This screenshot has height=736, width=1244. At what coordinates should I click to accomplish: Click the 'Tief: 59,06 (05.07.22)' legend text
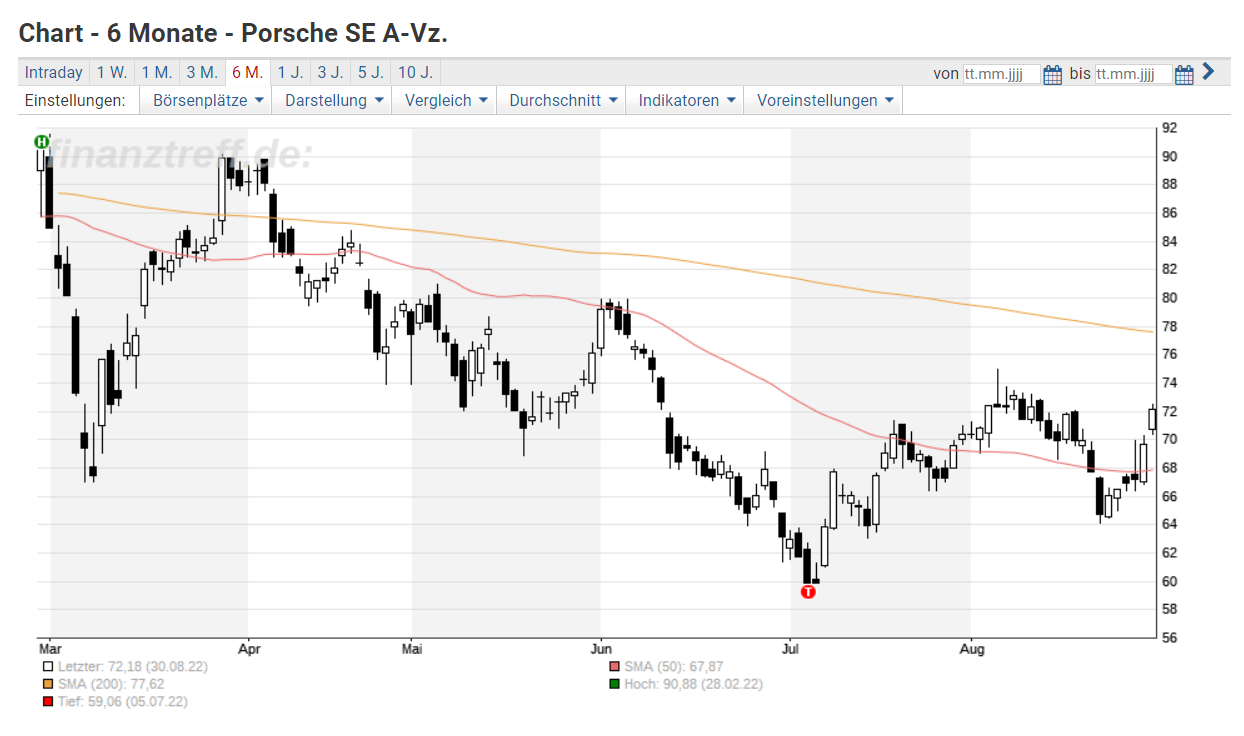click(x=122, y=702)
